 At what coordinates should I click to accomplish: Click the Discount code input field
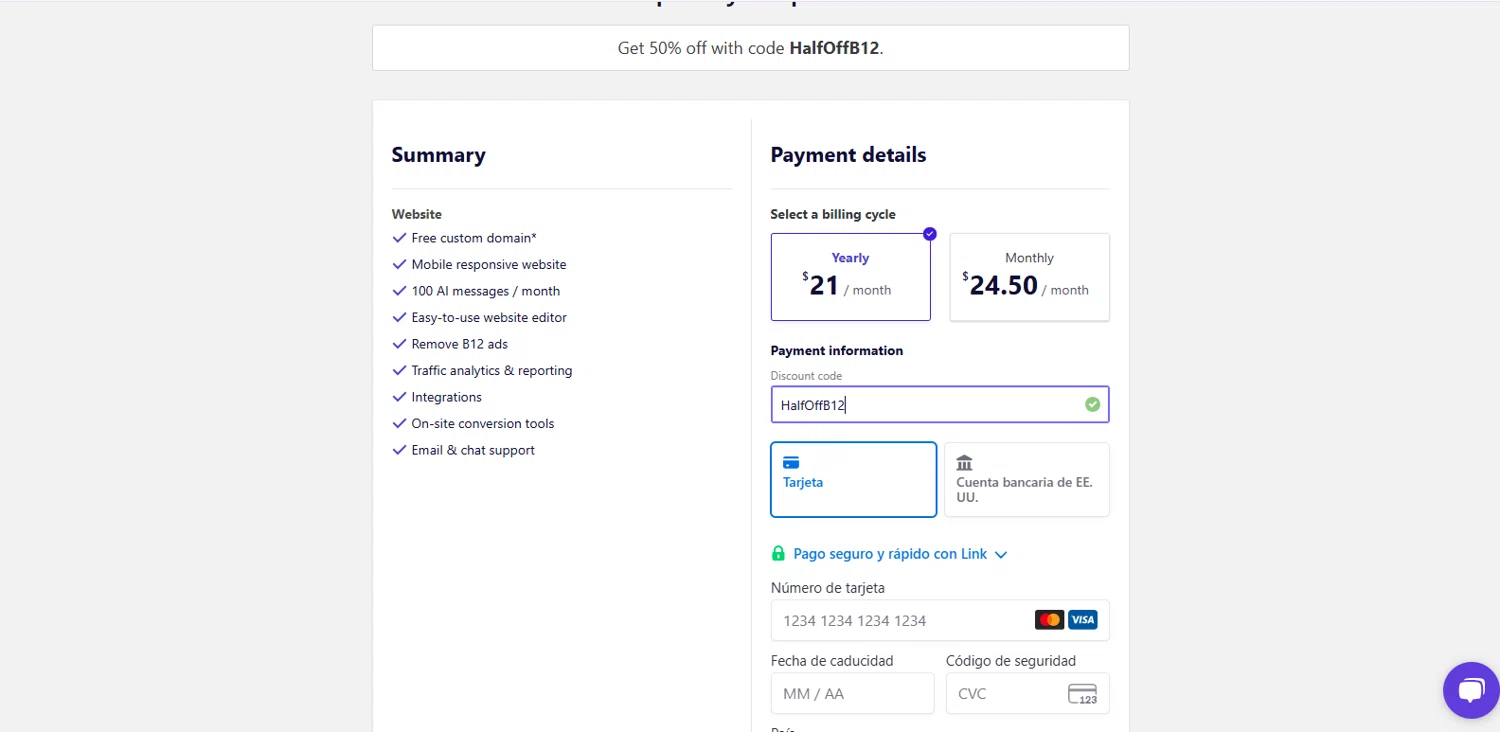940,405
